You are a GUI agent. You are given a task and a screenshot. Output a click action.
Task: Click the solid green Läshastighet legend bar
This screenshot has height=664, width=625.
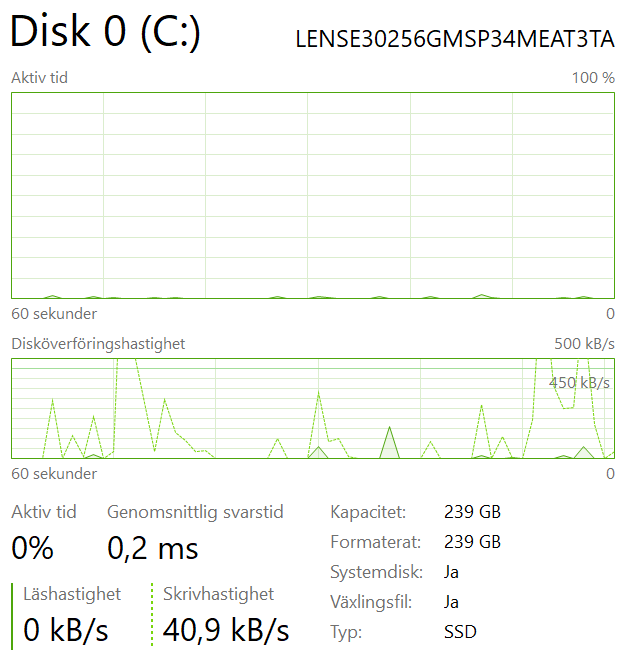click(12, 616)
